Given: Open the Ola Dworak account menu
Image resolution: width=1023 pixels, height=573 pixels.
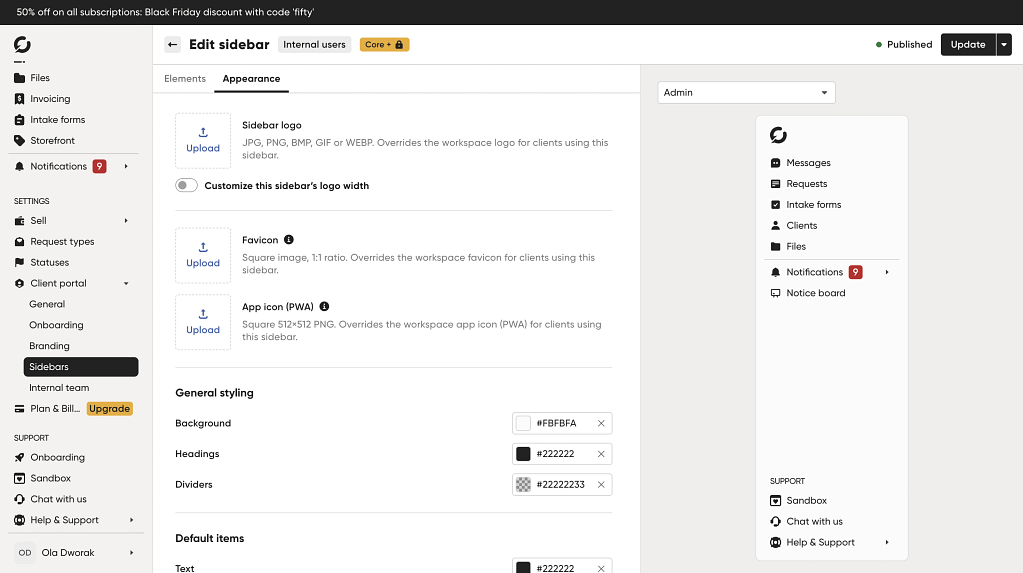Looking at the screenshot, I should pos(76,553).
